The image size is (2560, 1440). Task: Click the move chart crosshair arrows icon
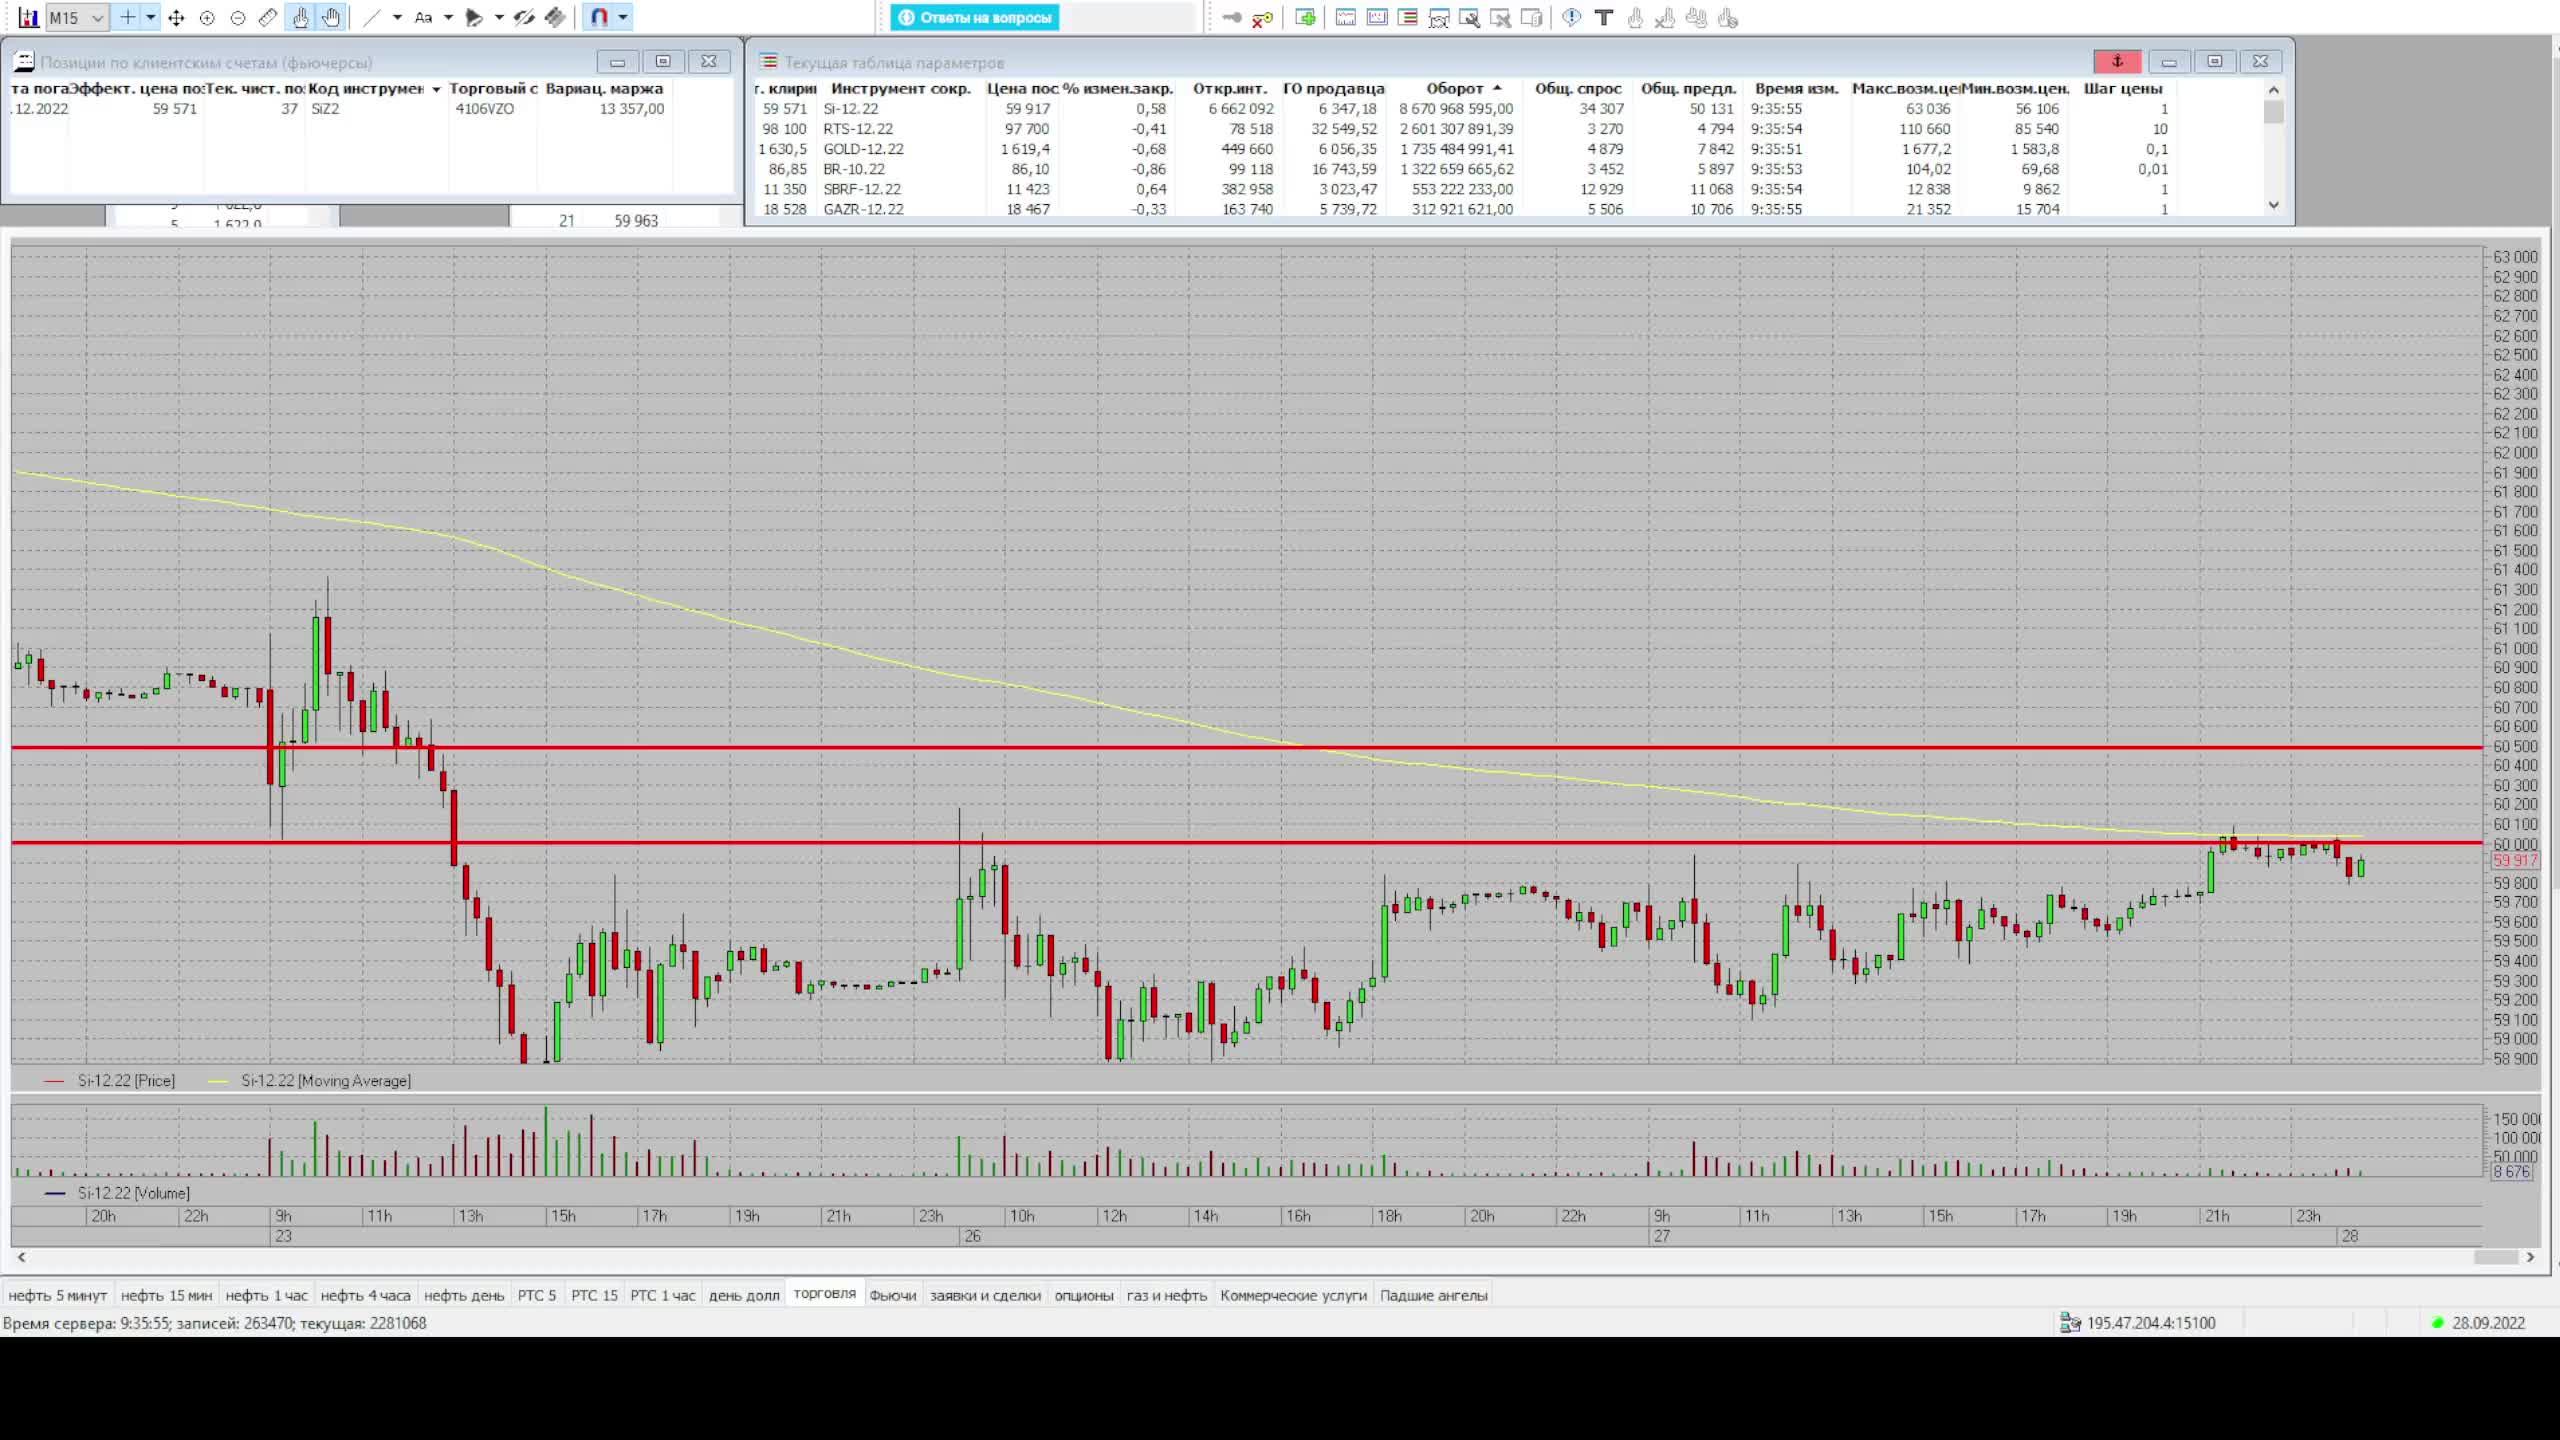tap(176, 17)
